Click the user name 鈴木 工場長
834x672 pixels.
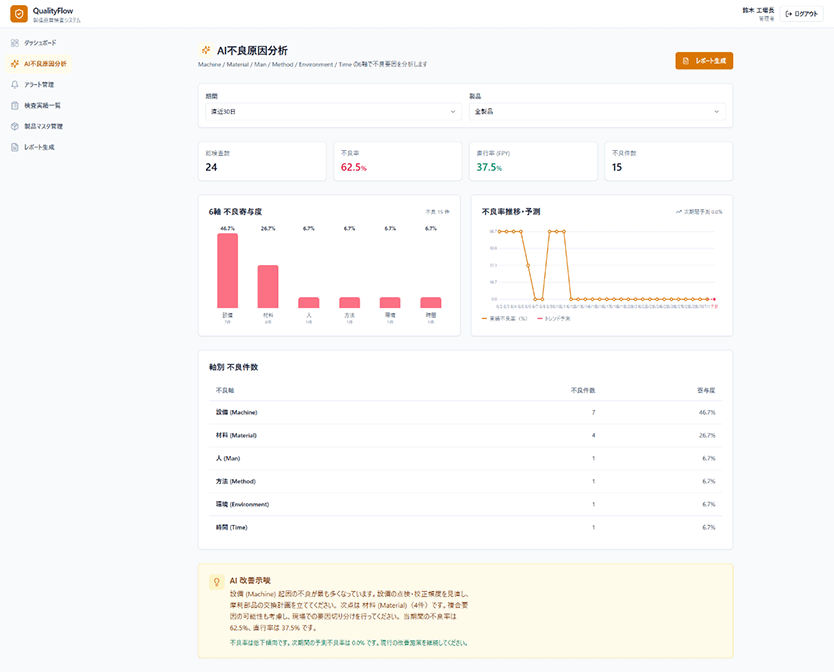click(758, 11)
